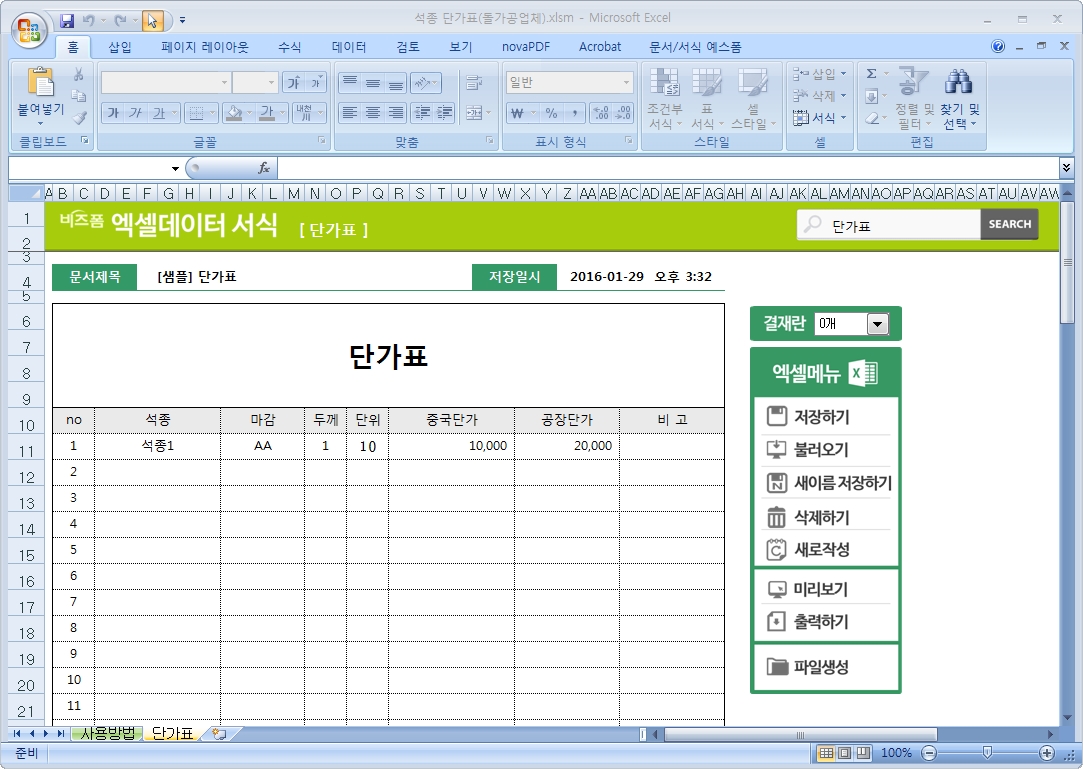Viewport: 1083px width, 769px height.
Task: Open the 삽입 ribbon tab
Action: 119,47
